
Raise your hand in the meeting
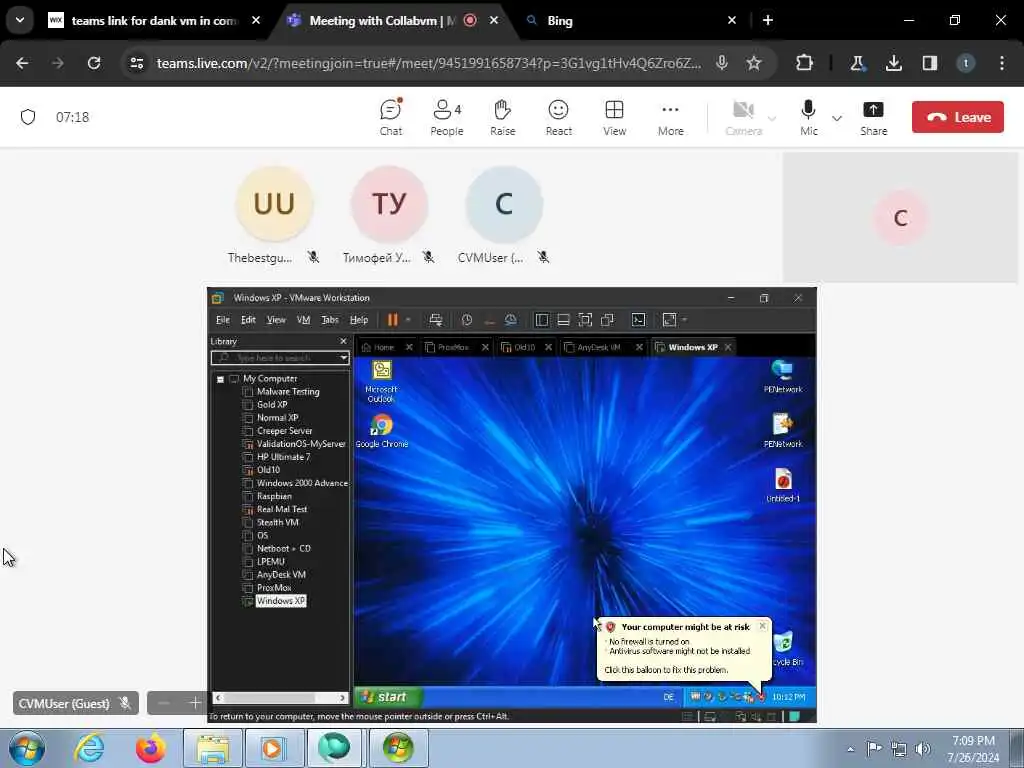tap(502, 118)
